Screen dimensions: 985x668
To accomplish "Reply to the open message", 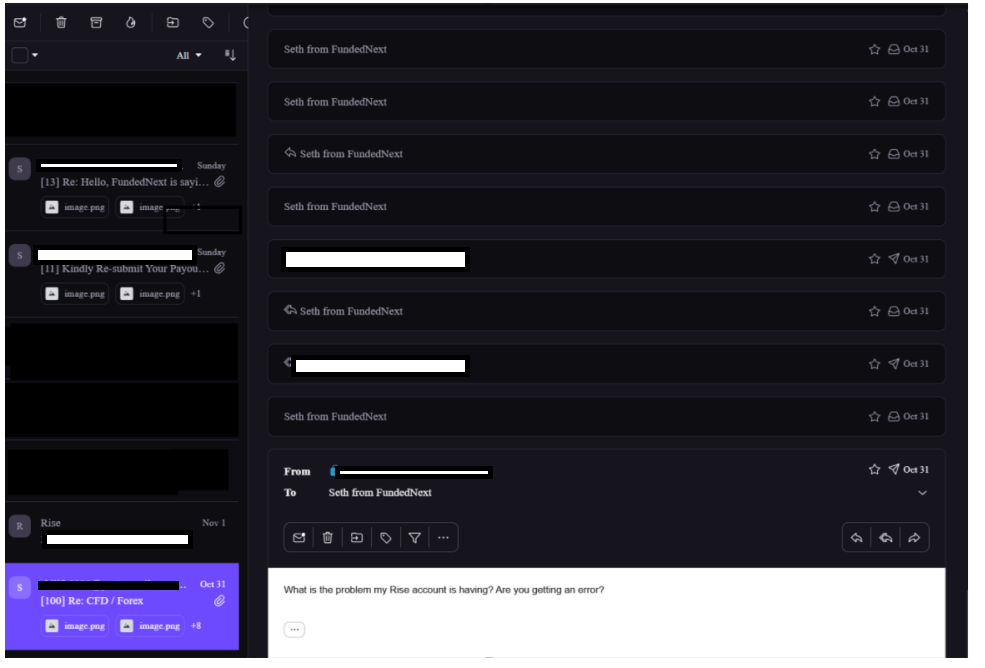I will (x=857, y=537).
